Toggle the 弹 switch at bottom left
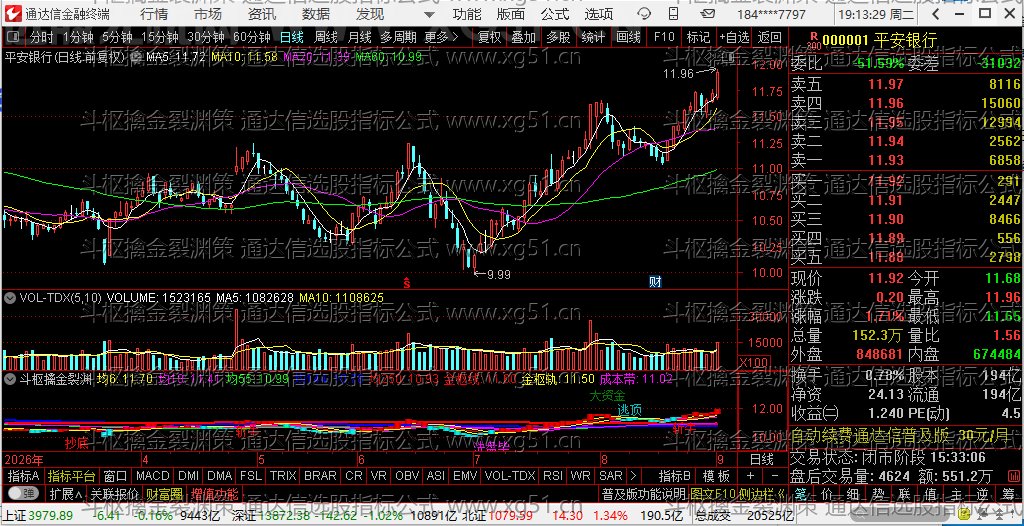The image size is (1024, 526). pyautogui.click(x=22, y=491)
